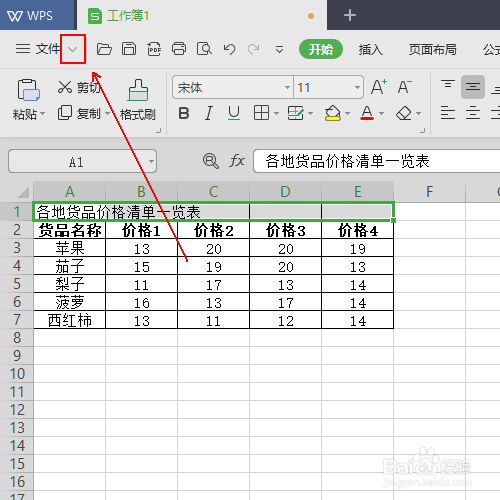
Task: Click the 货品名称 header cell
Action: pos(69,230)
